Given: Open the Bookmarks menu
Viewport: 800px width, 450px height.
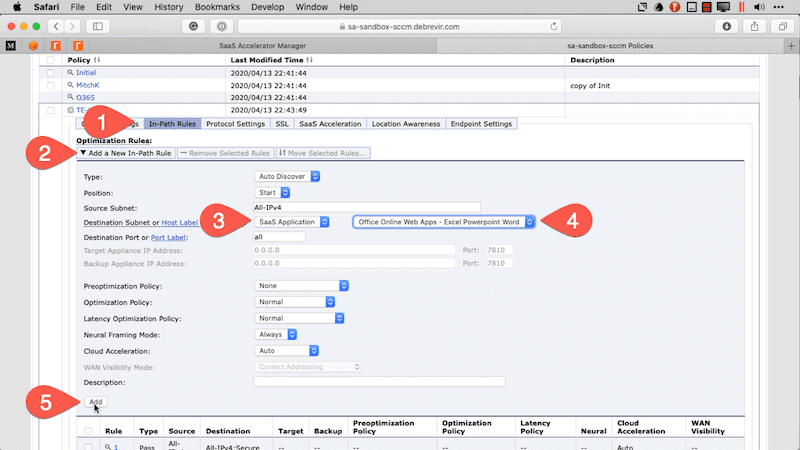Looking at the screenshot, I should pos(217,7).
